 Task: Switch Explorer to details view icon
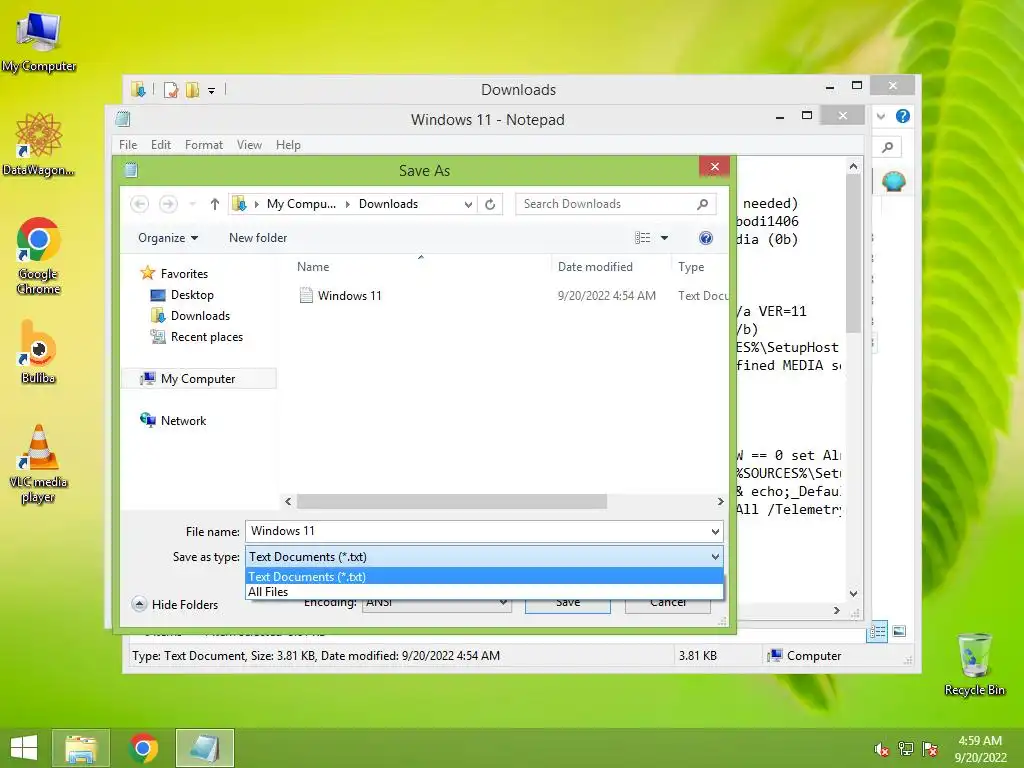877,631
